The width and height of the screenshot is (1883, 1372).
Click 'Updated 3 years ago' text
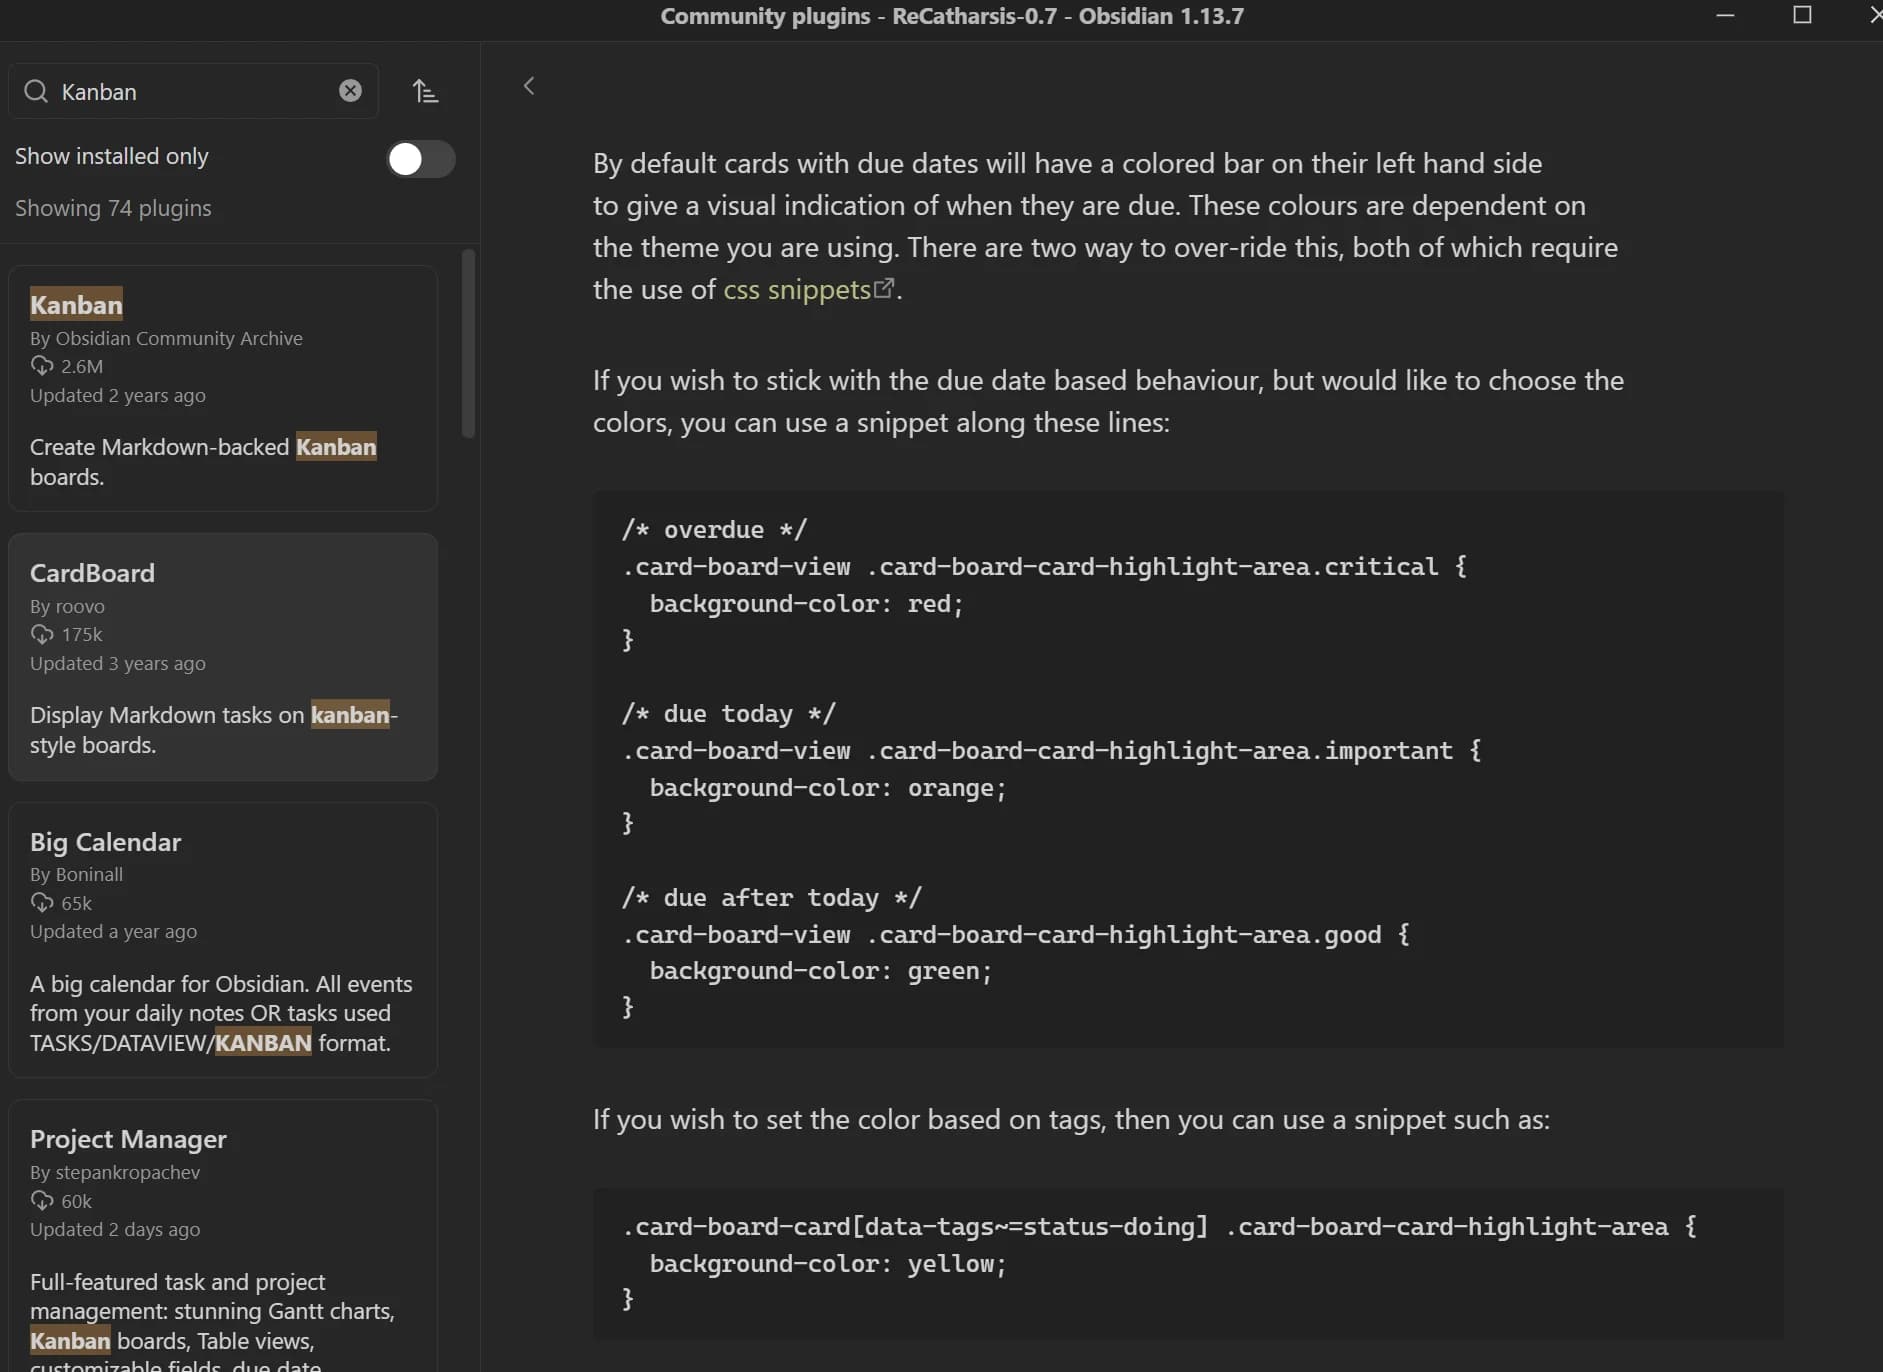[x=118, y=663]
